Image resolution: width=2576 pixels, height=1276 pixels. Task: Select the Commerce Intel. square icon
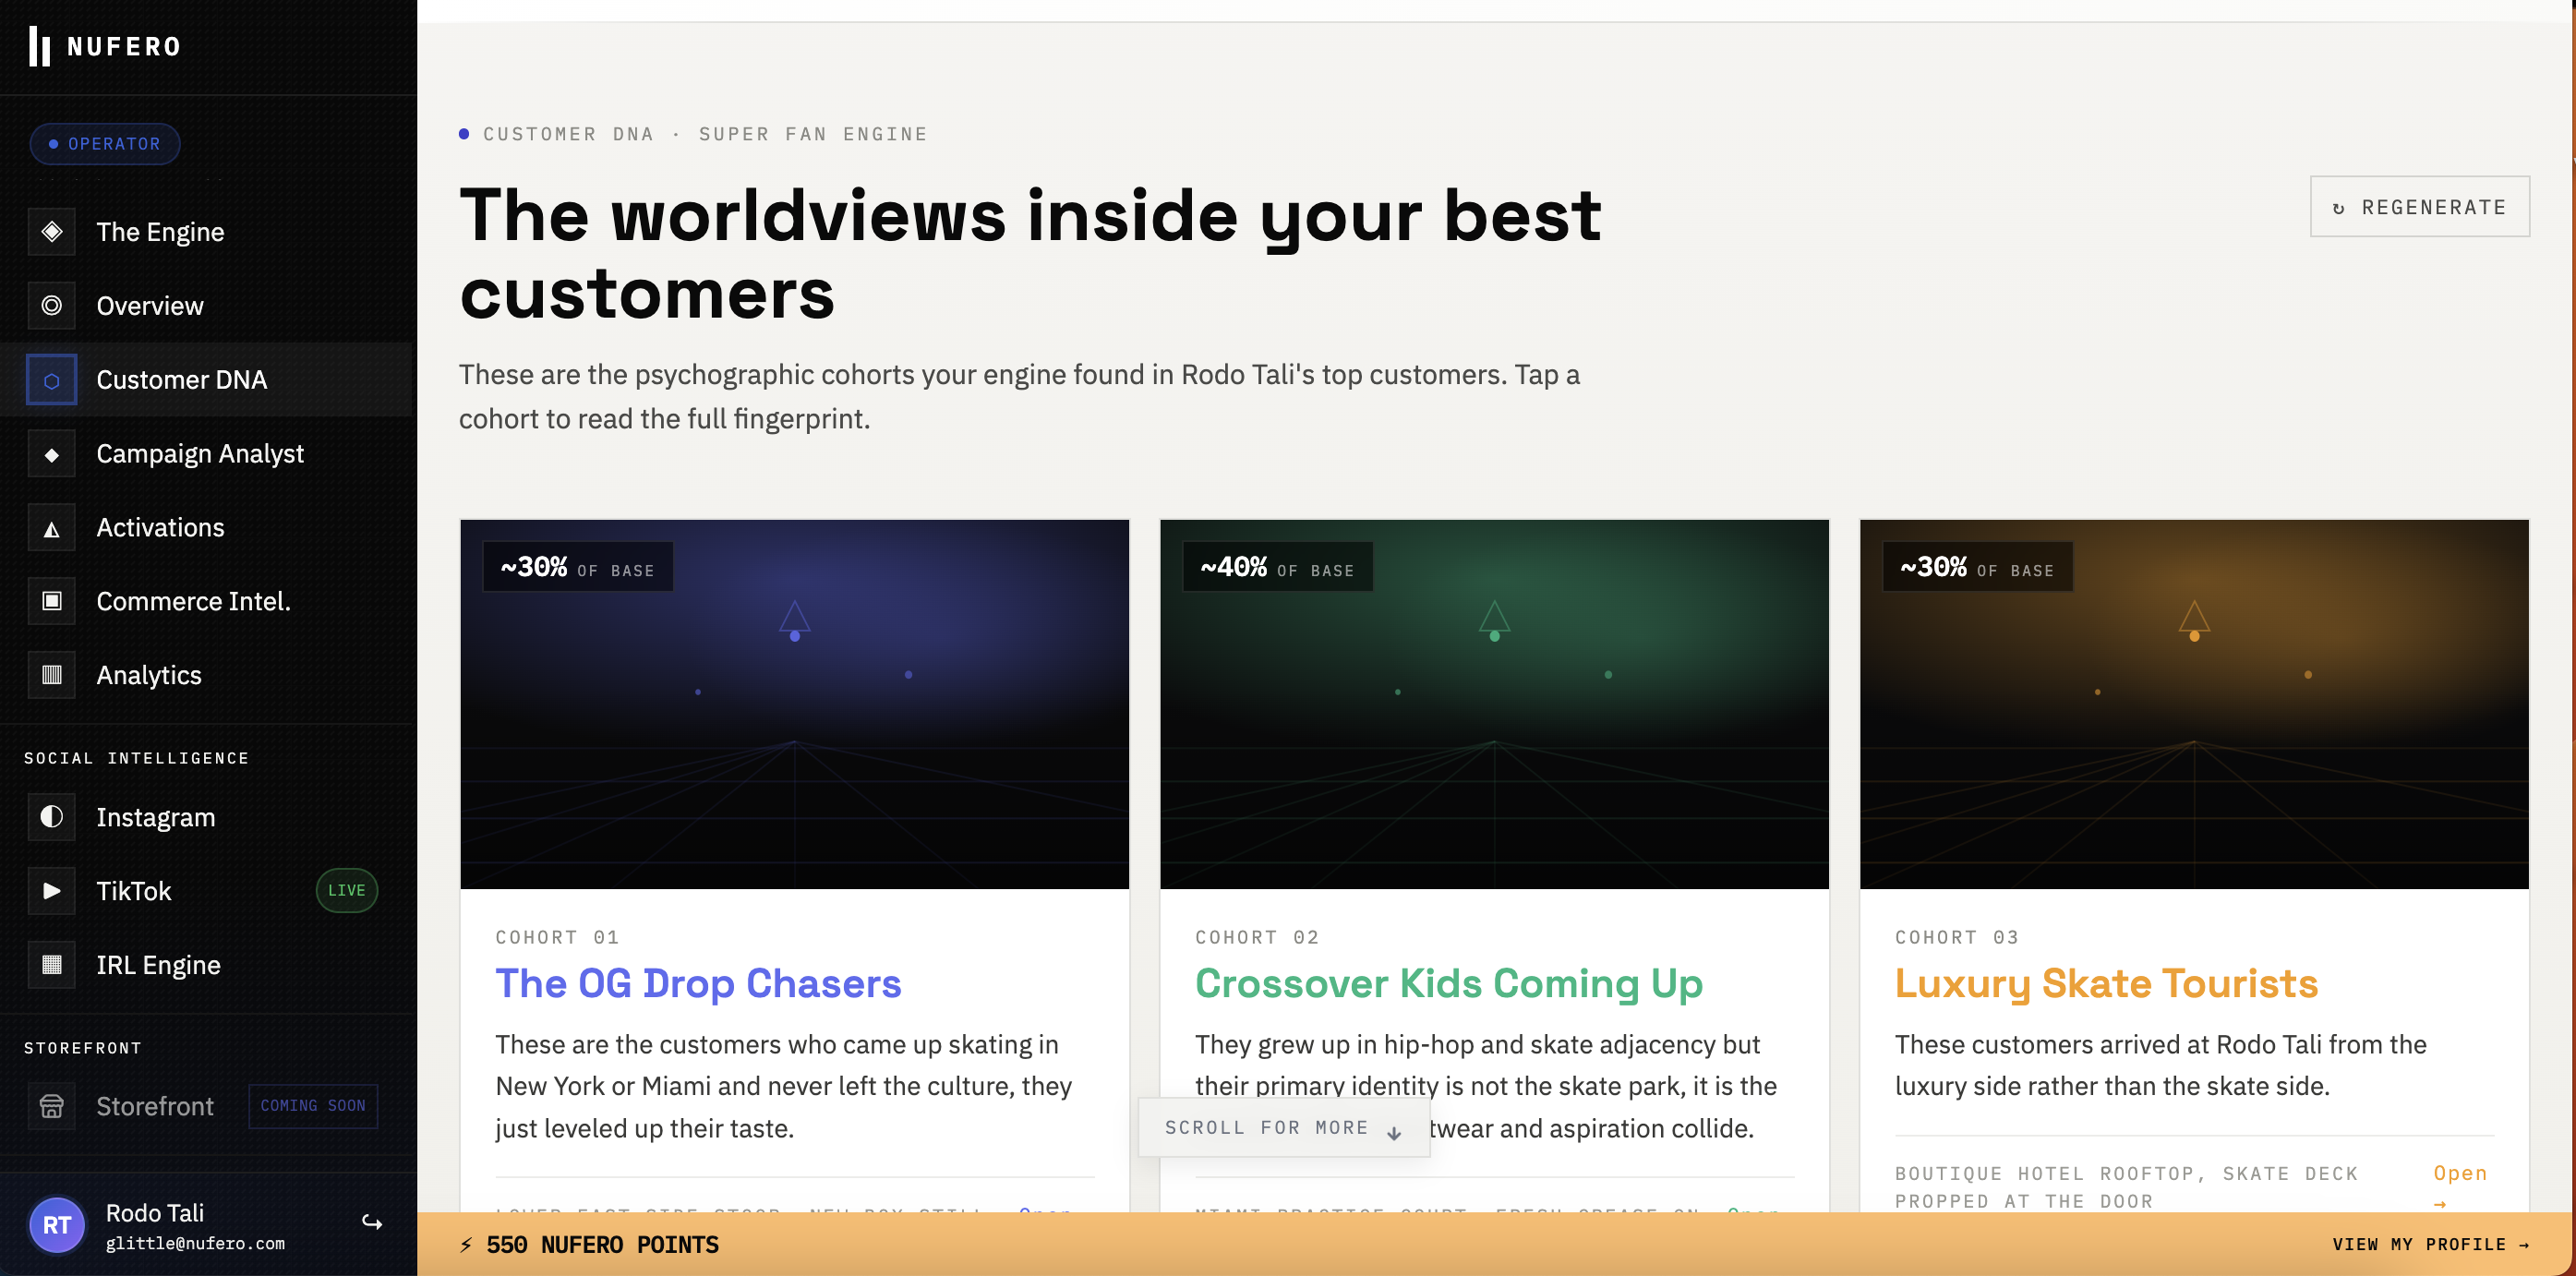point(52,601)
